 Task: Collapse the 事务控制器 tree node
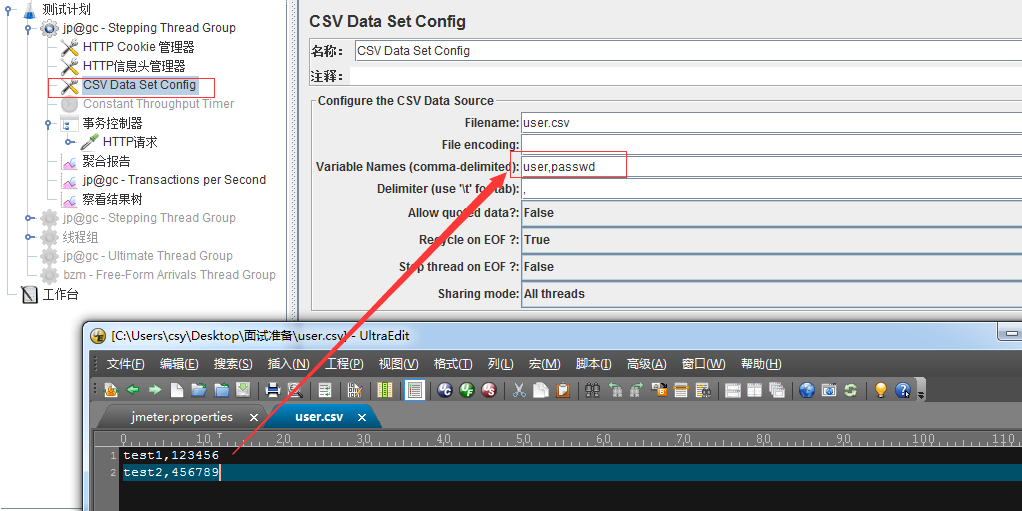pyautogui.click(x=47, y=123)
